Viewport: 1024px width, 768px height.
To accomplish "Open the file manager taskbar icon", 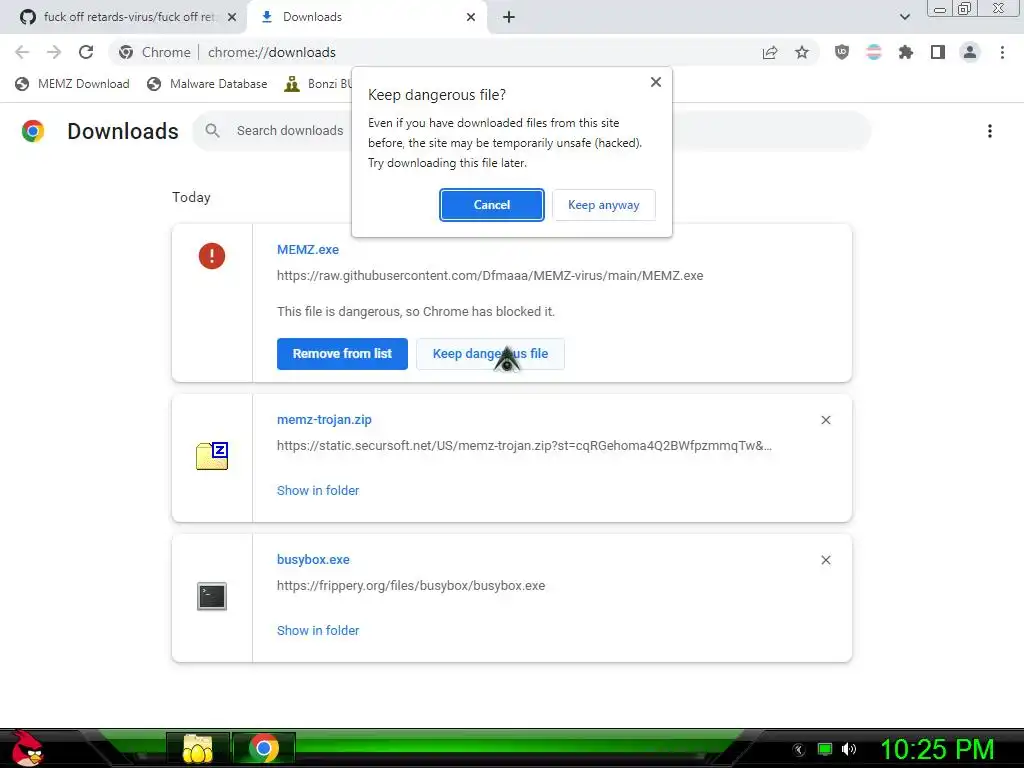I will (x=198, y=748).
